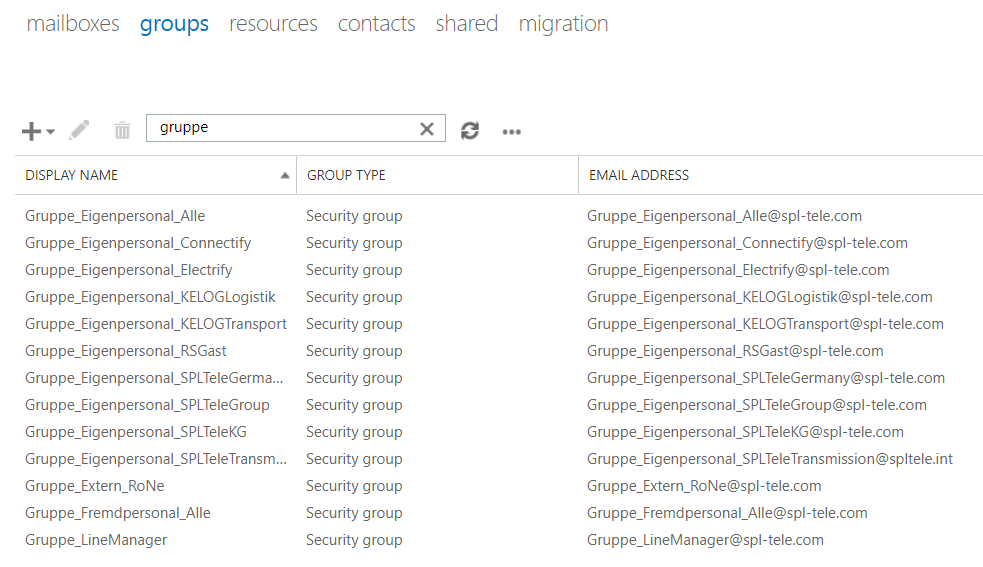
Task: Select the Gruppe_Eigenpersonal_RSGast row
Action: tap(499, 351)
